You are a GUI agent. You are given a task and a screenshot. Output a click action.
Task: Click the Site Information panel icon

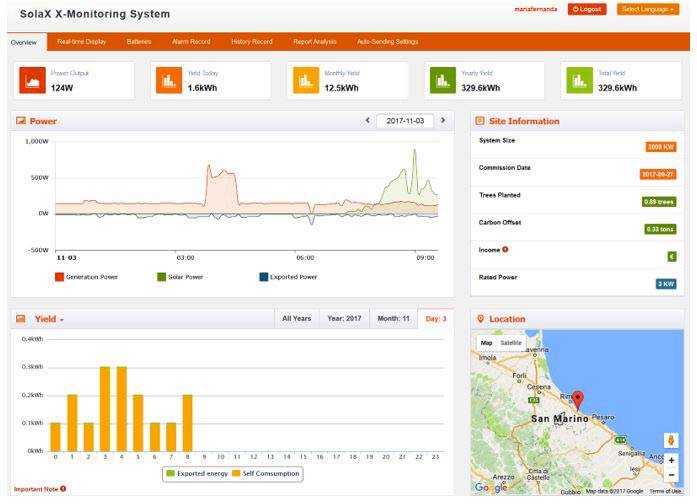pyautogui.click(x=480, y=121)
